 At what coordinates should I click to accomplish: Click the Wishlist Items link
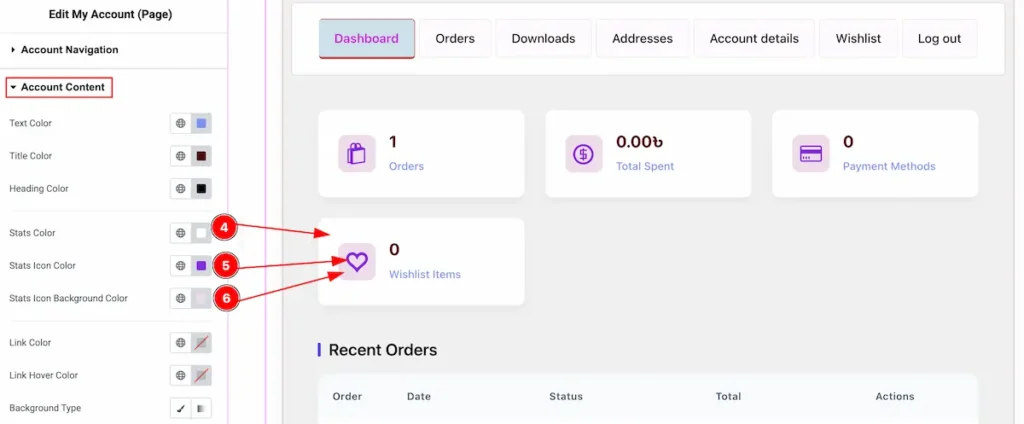(425, 274)
